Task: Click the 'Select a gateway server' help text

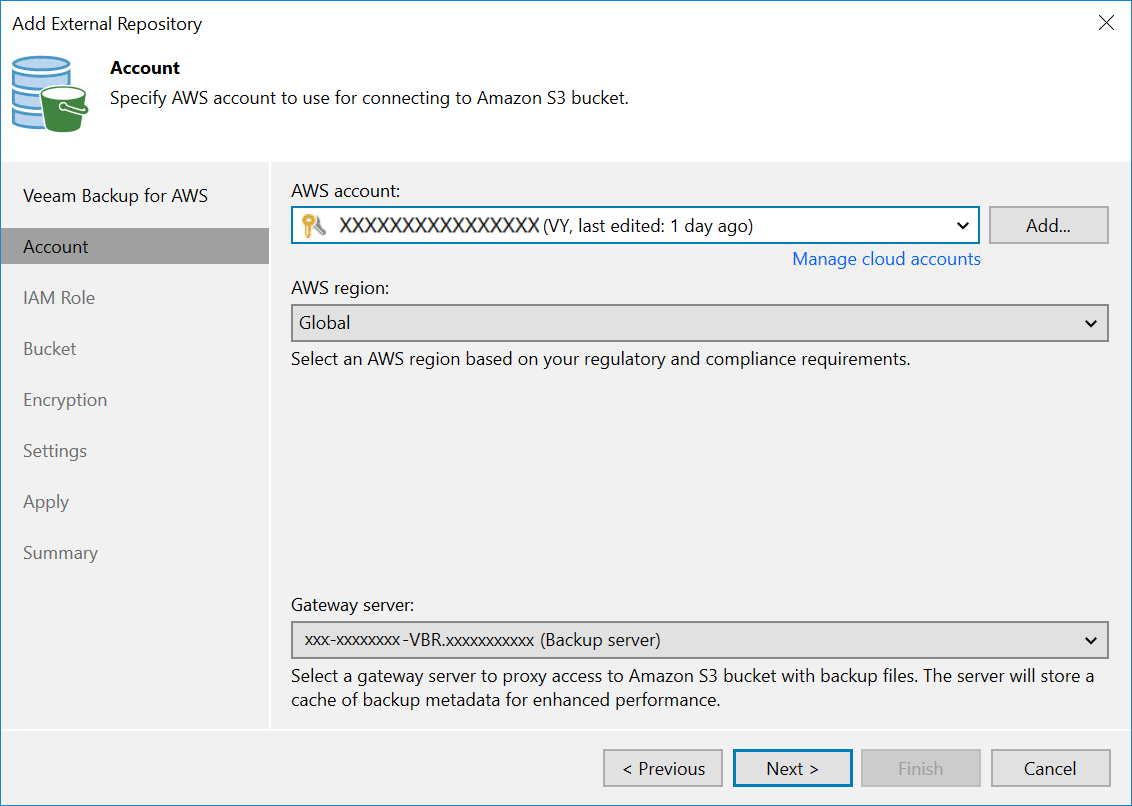Action: (692, 688)
